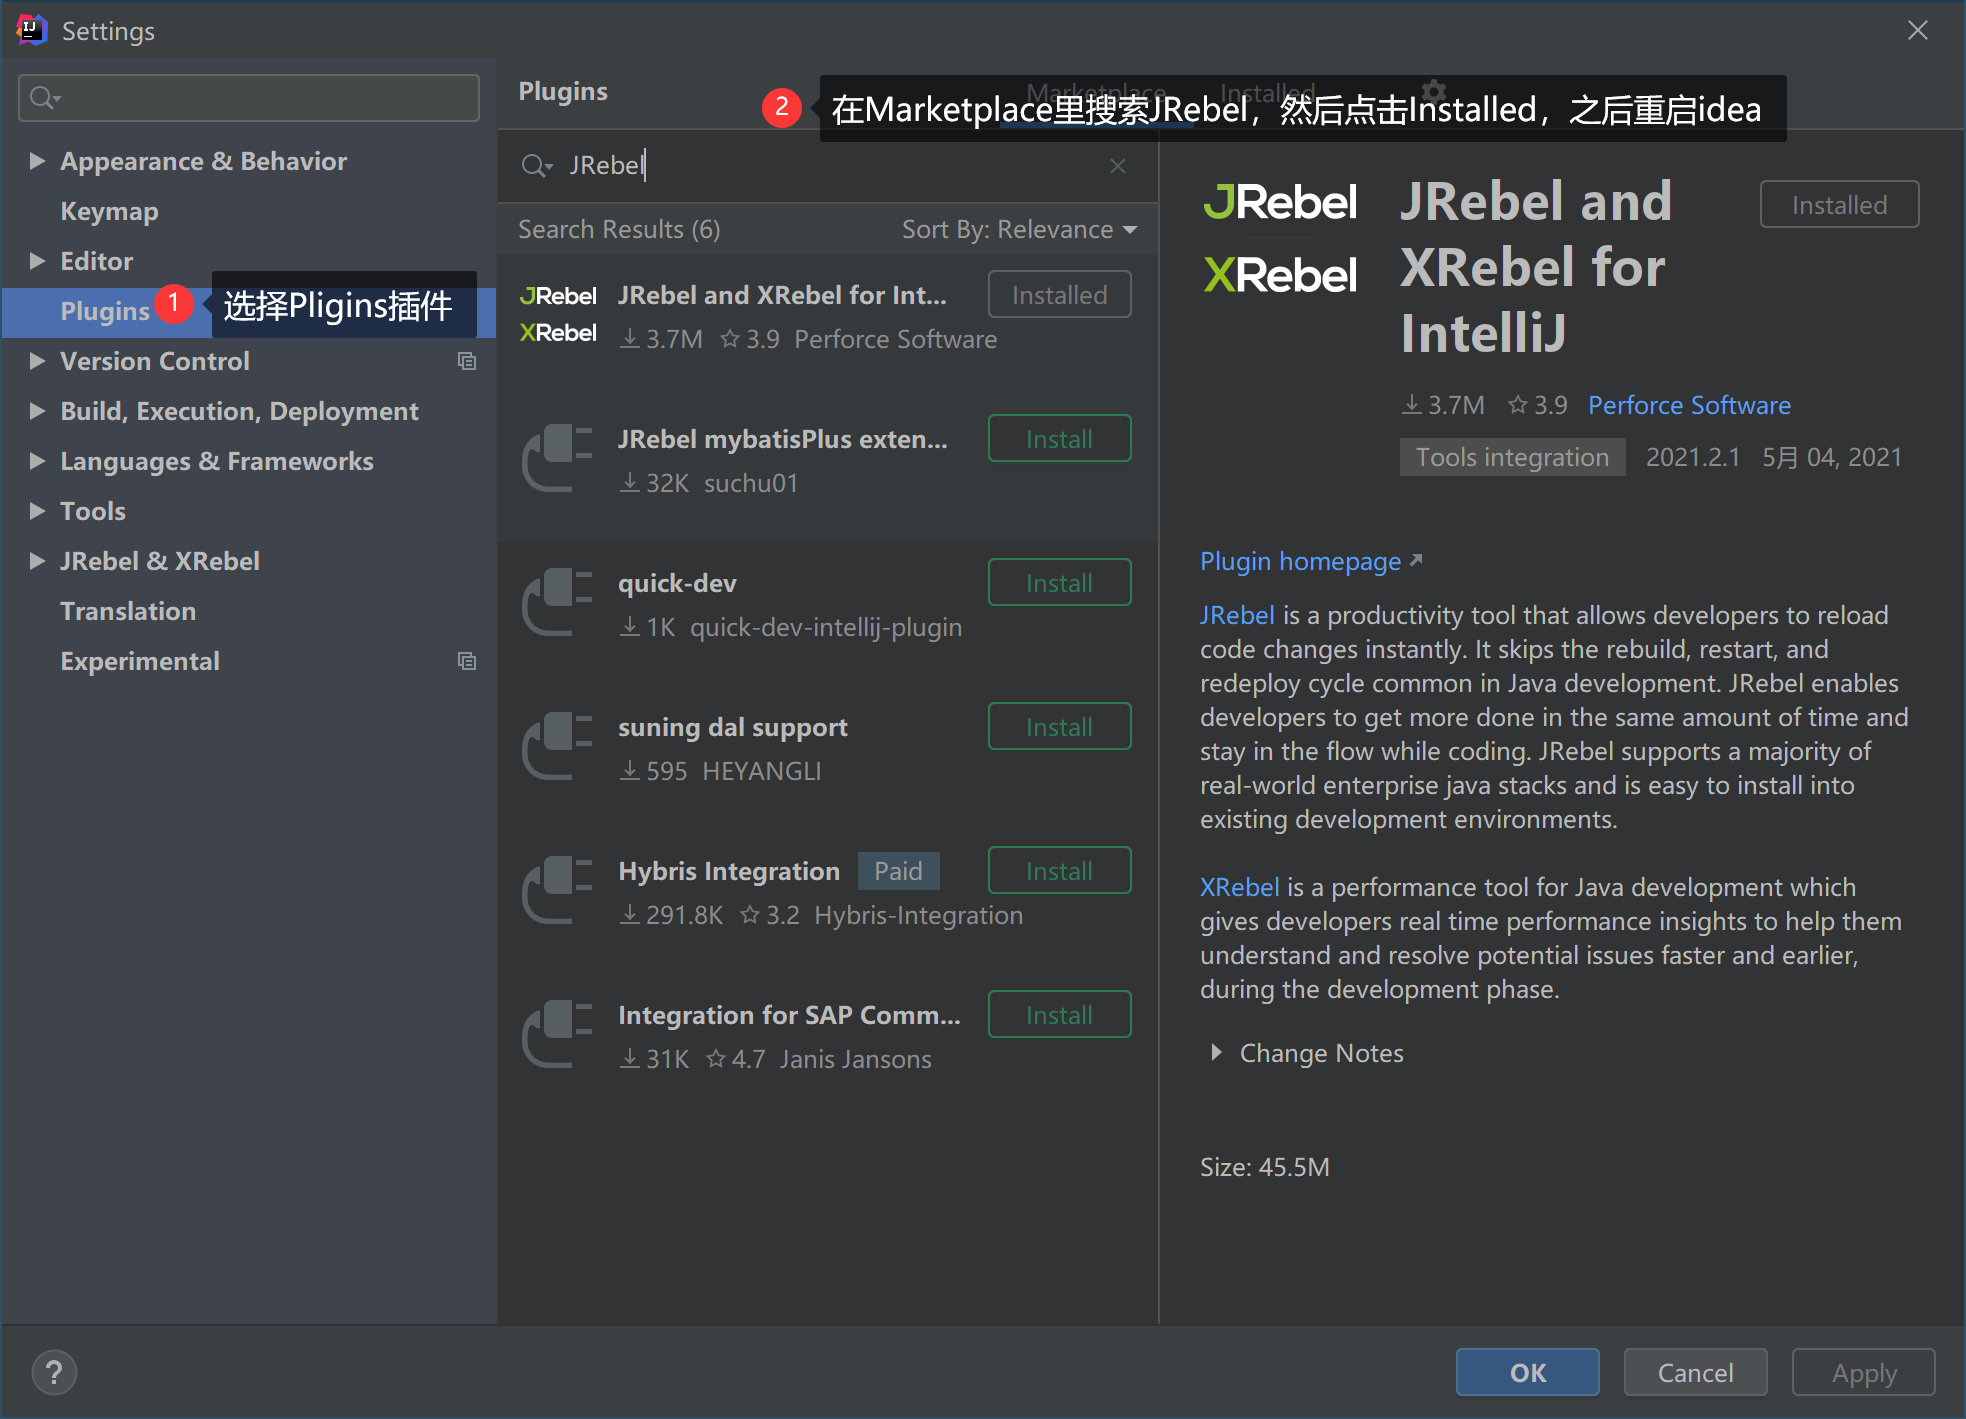Expand the Version Control node
1966x1419 pixels.
pos(37,361)
